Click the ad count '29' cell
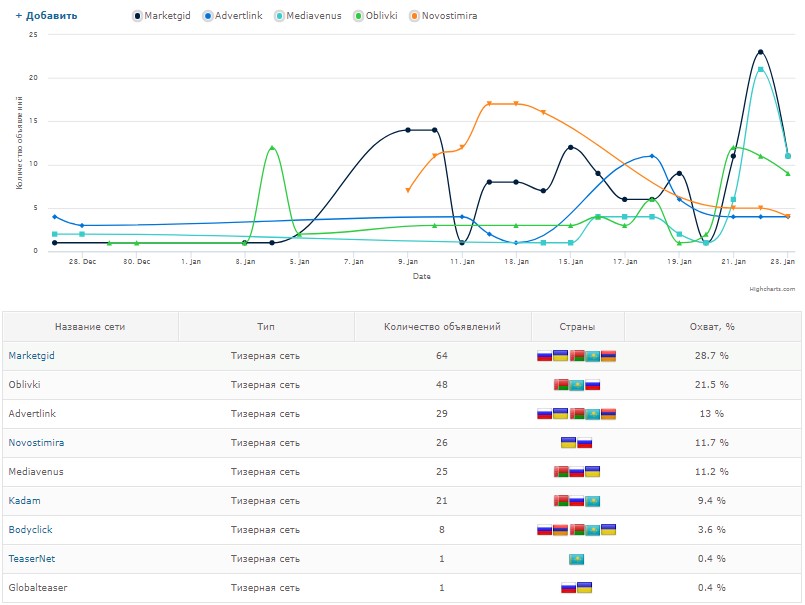This screenshot has height=605, width=805. pyautogui.click(x=442, y=413)
